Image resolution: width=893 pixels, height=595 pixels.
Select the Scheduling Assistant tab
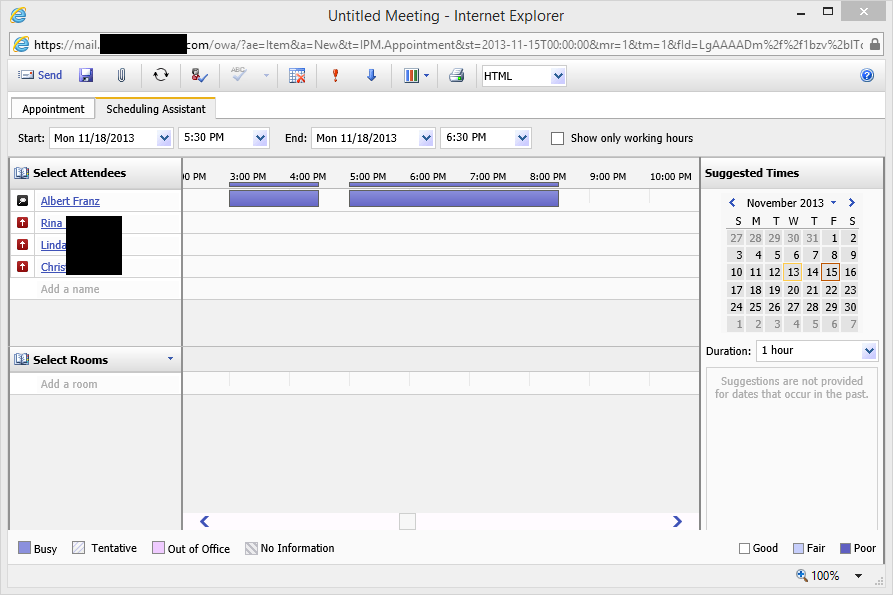[156, 109]
